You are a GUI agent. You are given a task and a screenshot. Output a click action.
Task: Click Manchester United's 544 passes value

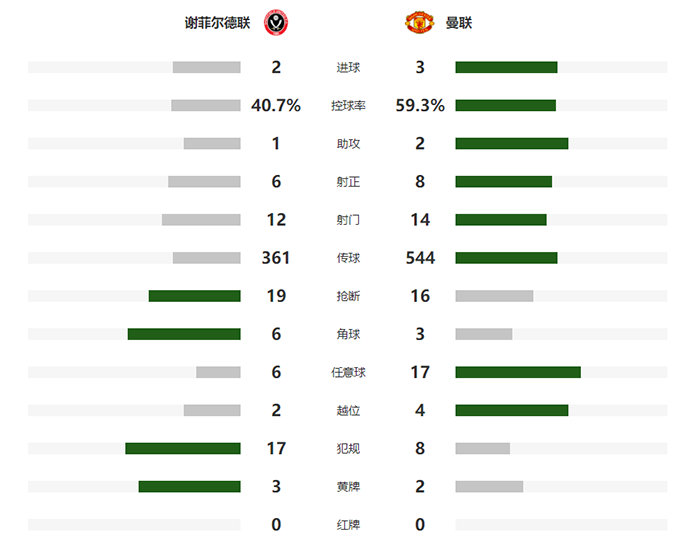[x=420, y=258]
